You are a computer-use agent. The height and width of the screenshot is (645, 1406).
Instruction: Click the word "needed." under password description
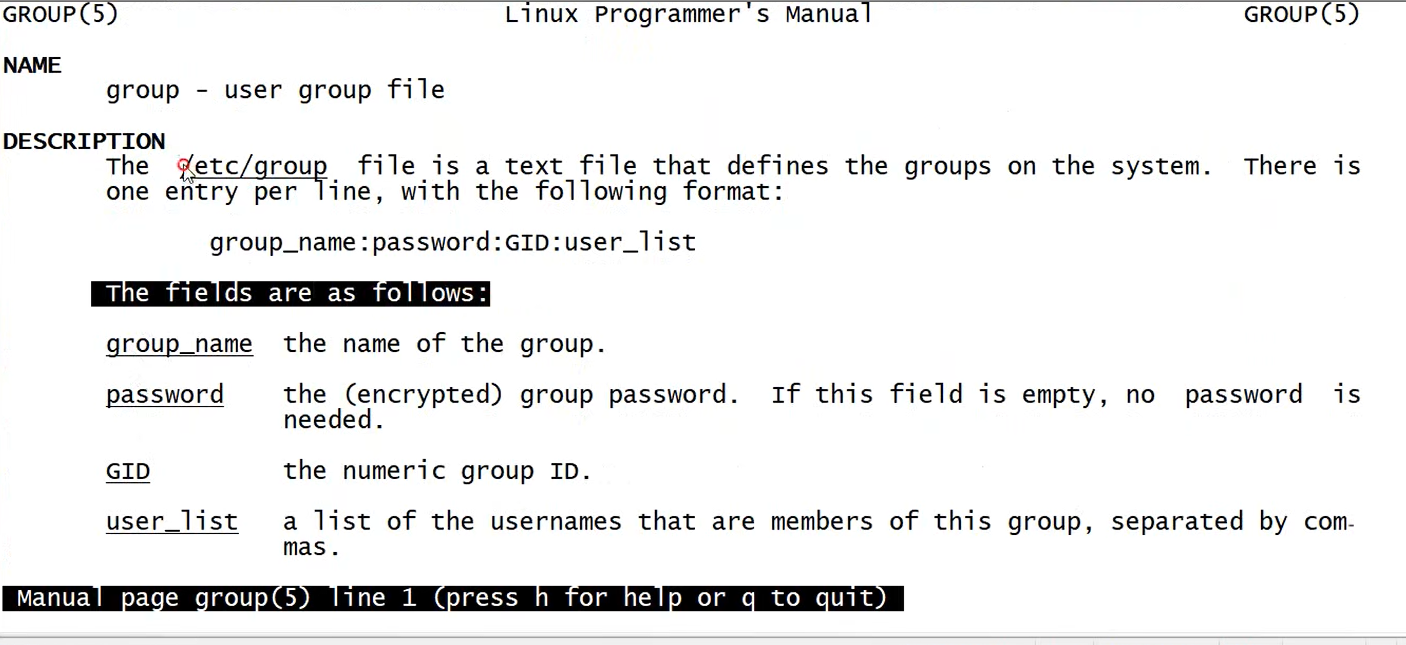tap(334, 420)
